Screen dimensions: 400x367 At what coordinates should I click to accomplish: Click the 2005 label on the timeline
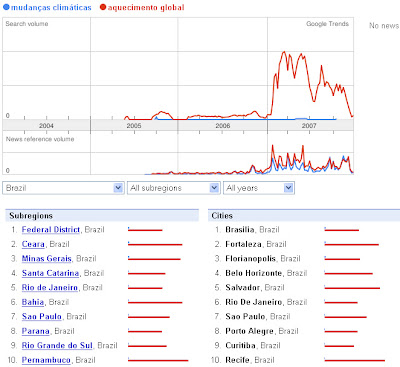point(134,126)
